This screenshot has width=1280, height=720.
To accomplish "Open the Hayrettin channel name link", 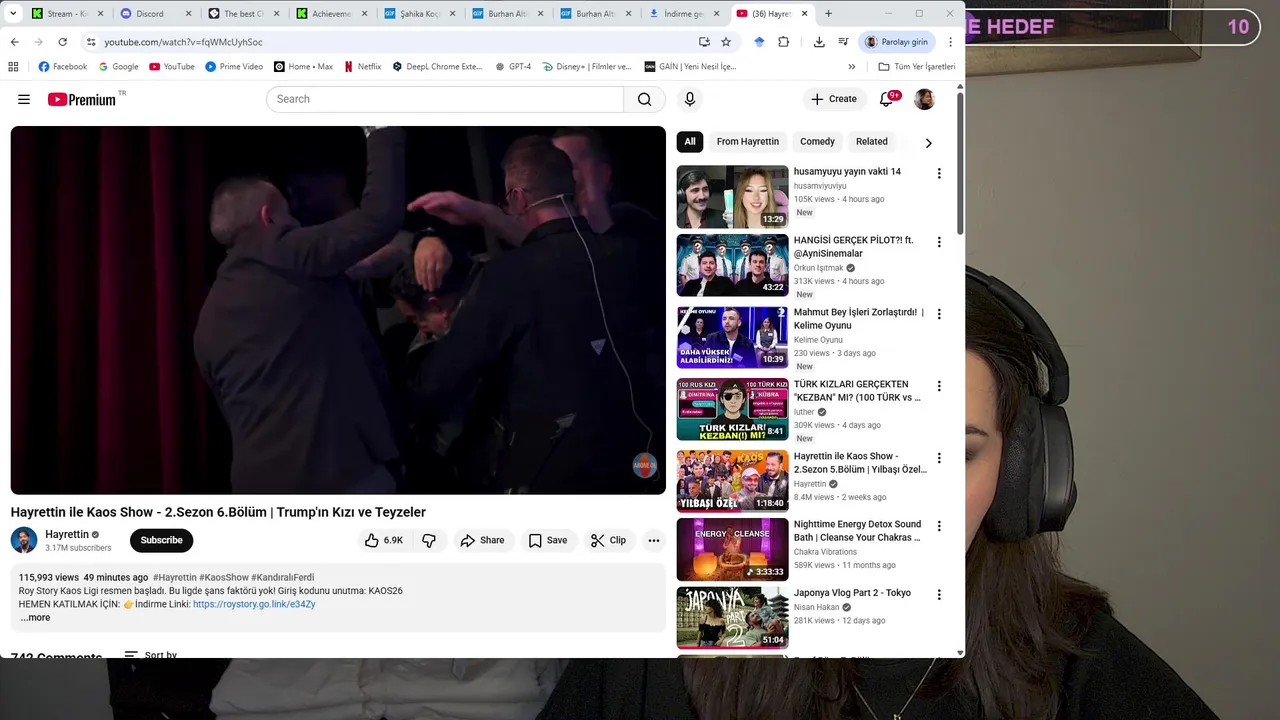I will coord(67,534).
